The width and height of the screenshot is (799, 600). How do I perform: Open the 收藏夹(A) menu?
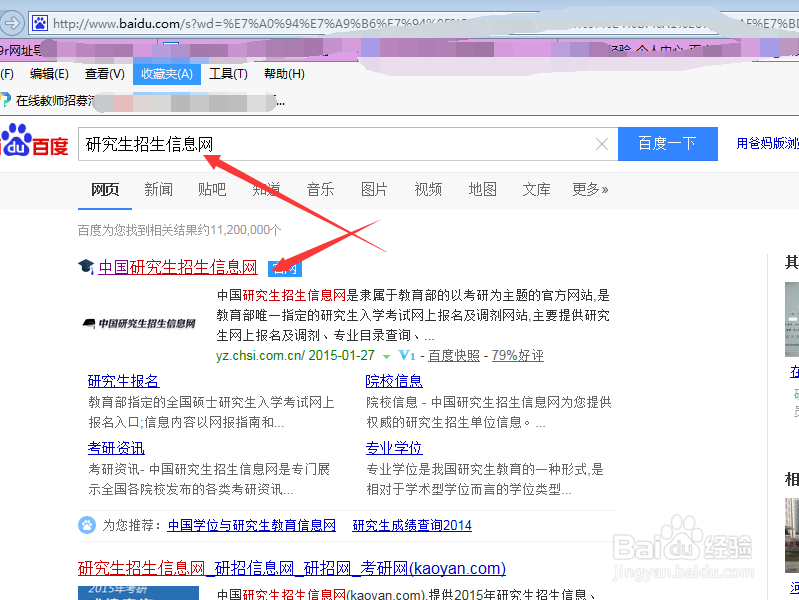[x=167, y=74]
